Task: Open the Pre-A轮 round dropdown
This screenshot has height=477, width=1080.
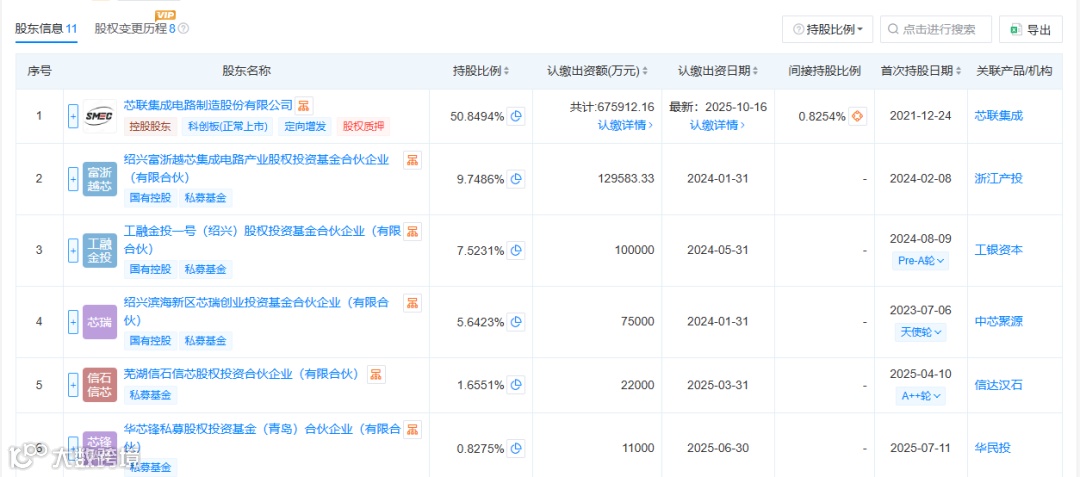Action: tap(920, 262)
